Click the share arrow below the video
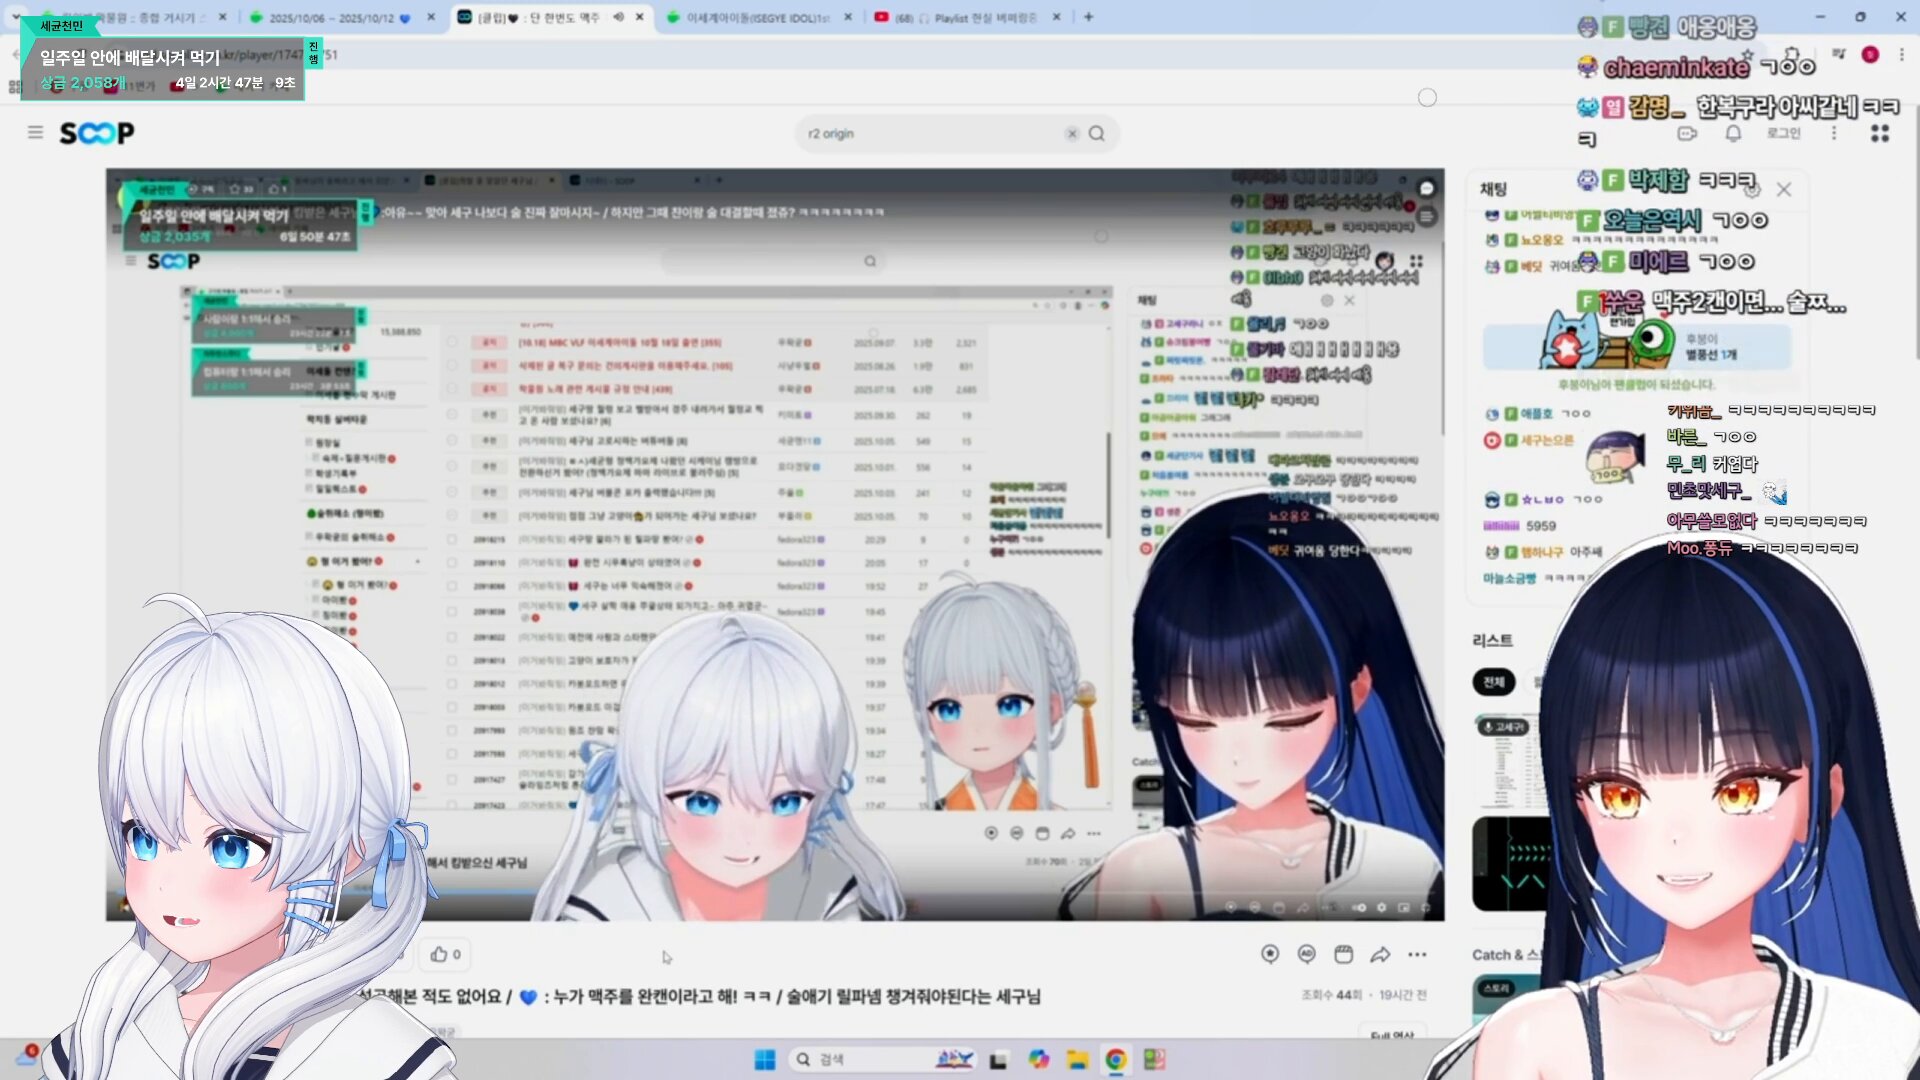This screenshot has height=1080, width=1920. point(1380,954)
